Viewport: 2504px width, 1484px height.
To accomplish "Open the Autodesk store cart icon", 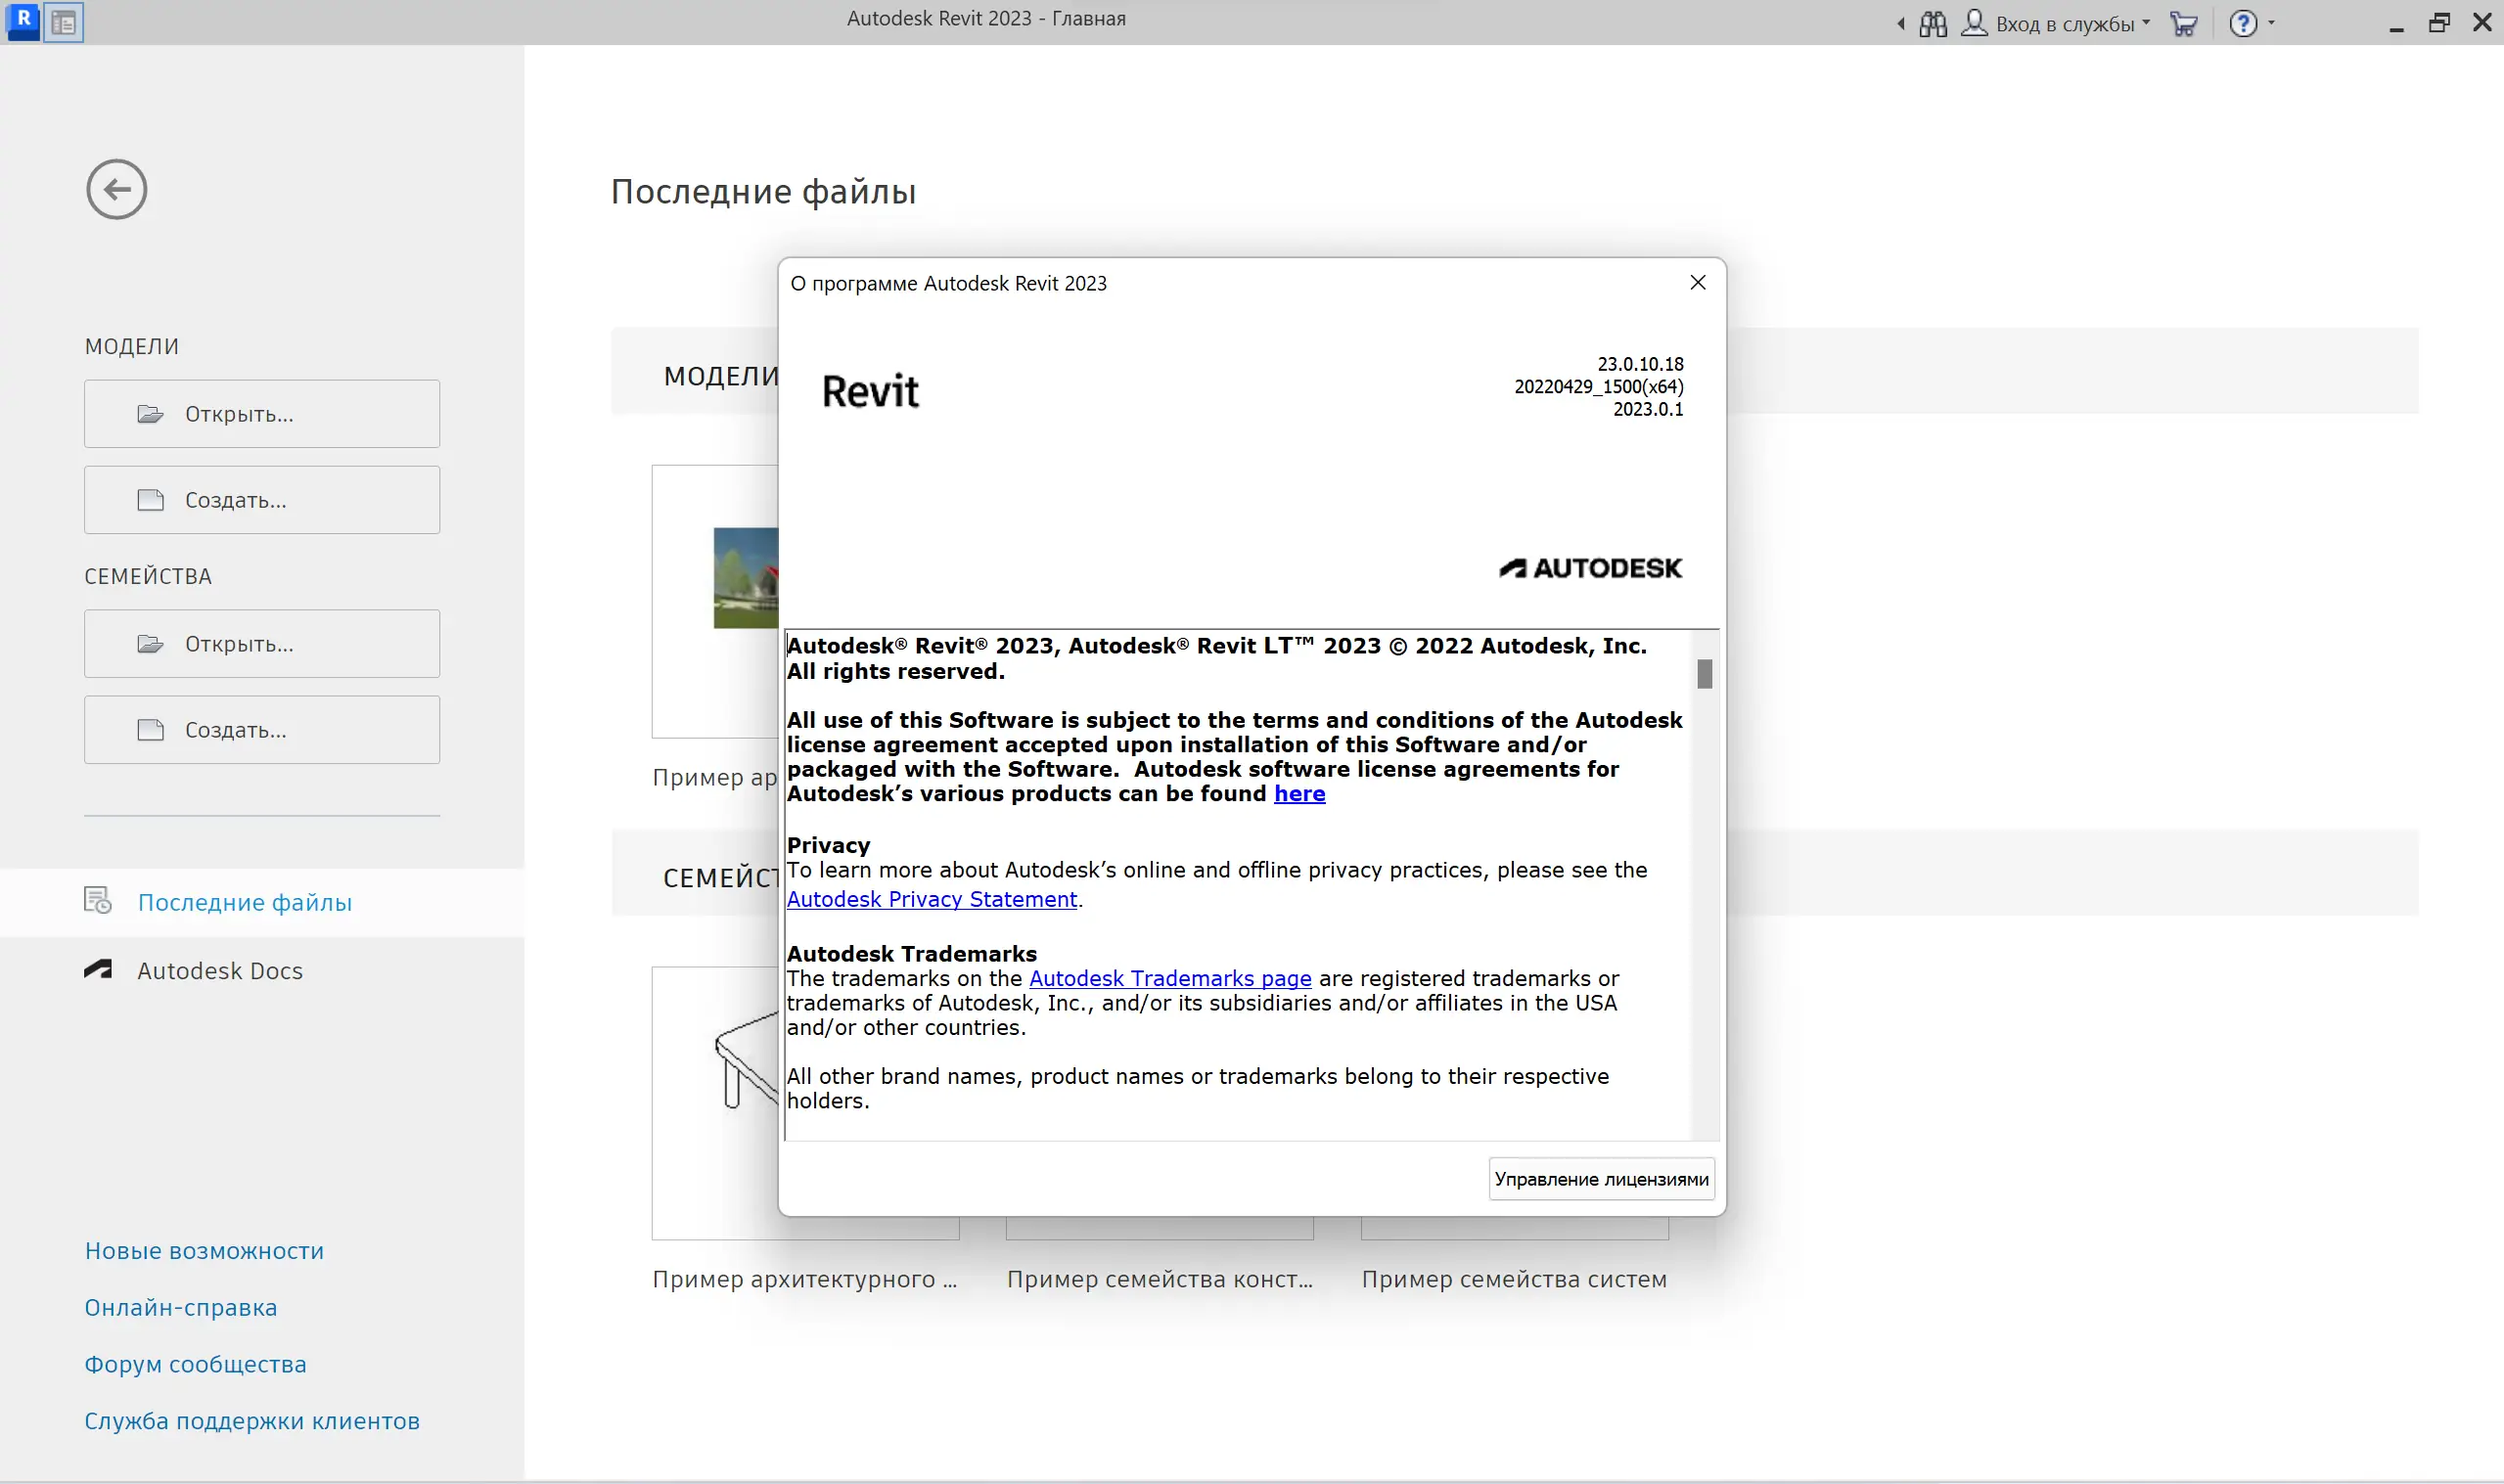I will pos(2183,23).
